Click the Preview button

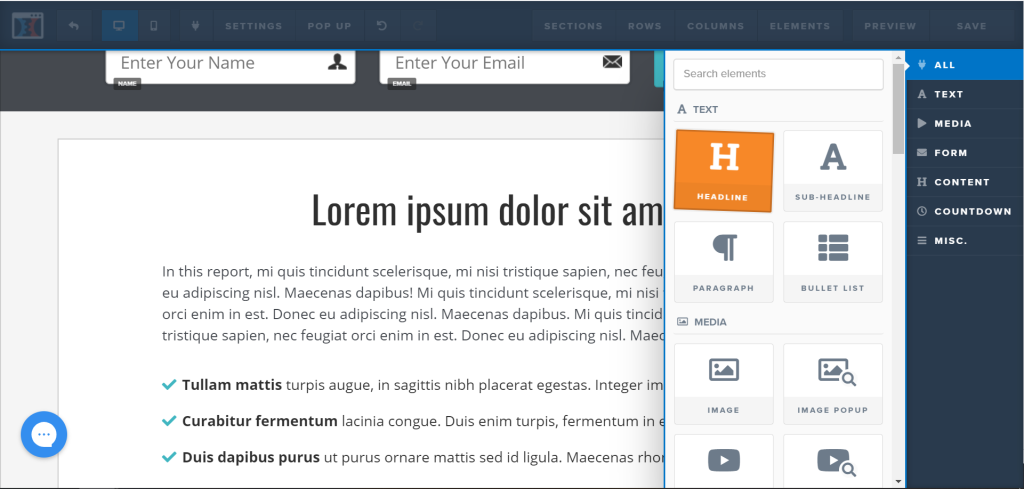point(889,26)
